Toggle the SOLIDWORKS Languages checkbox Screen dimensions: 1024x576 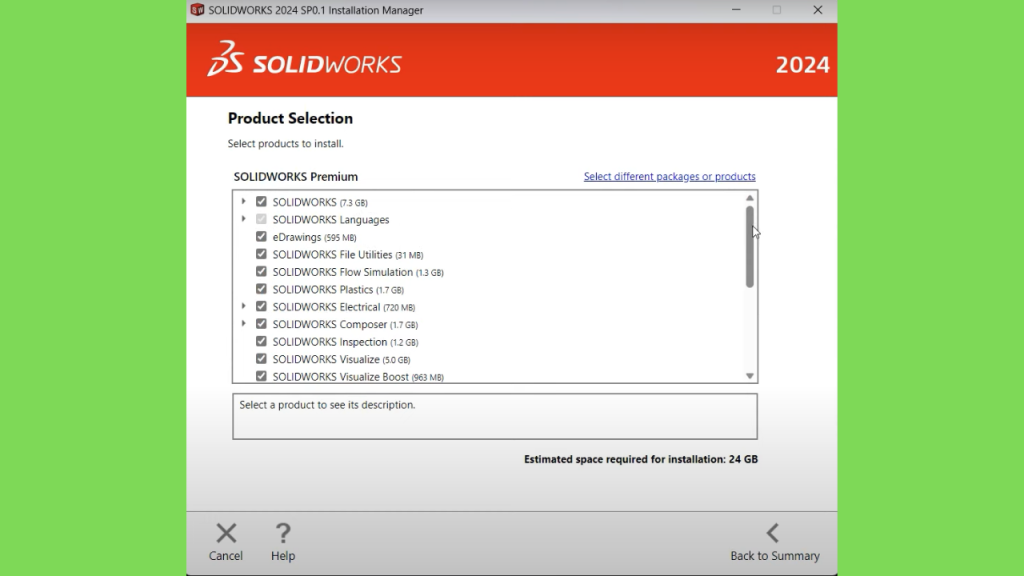tap(261, 219)
